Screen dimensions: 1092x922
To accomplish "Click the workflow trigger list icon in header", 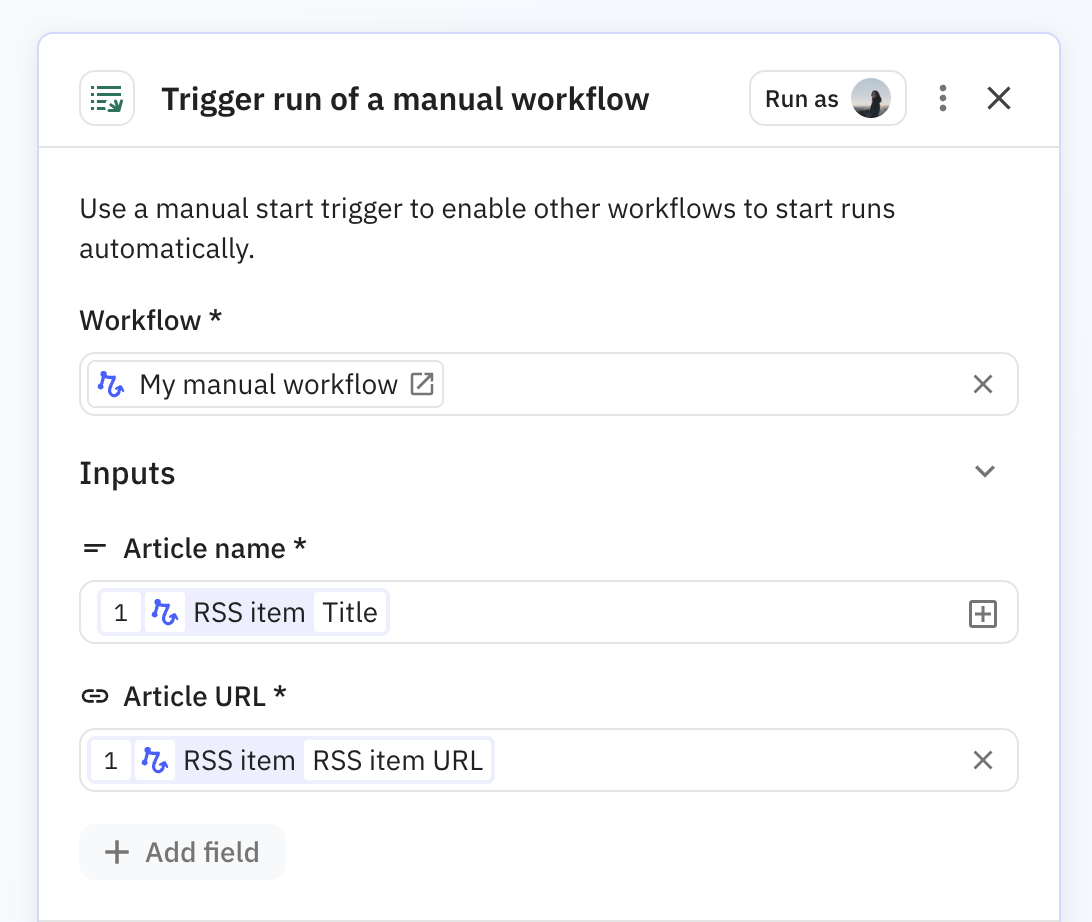I will tap(107, 98).
